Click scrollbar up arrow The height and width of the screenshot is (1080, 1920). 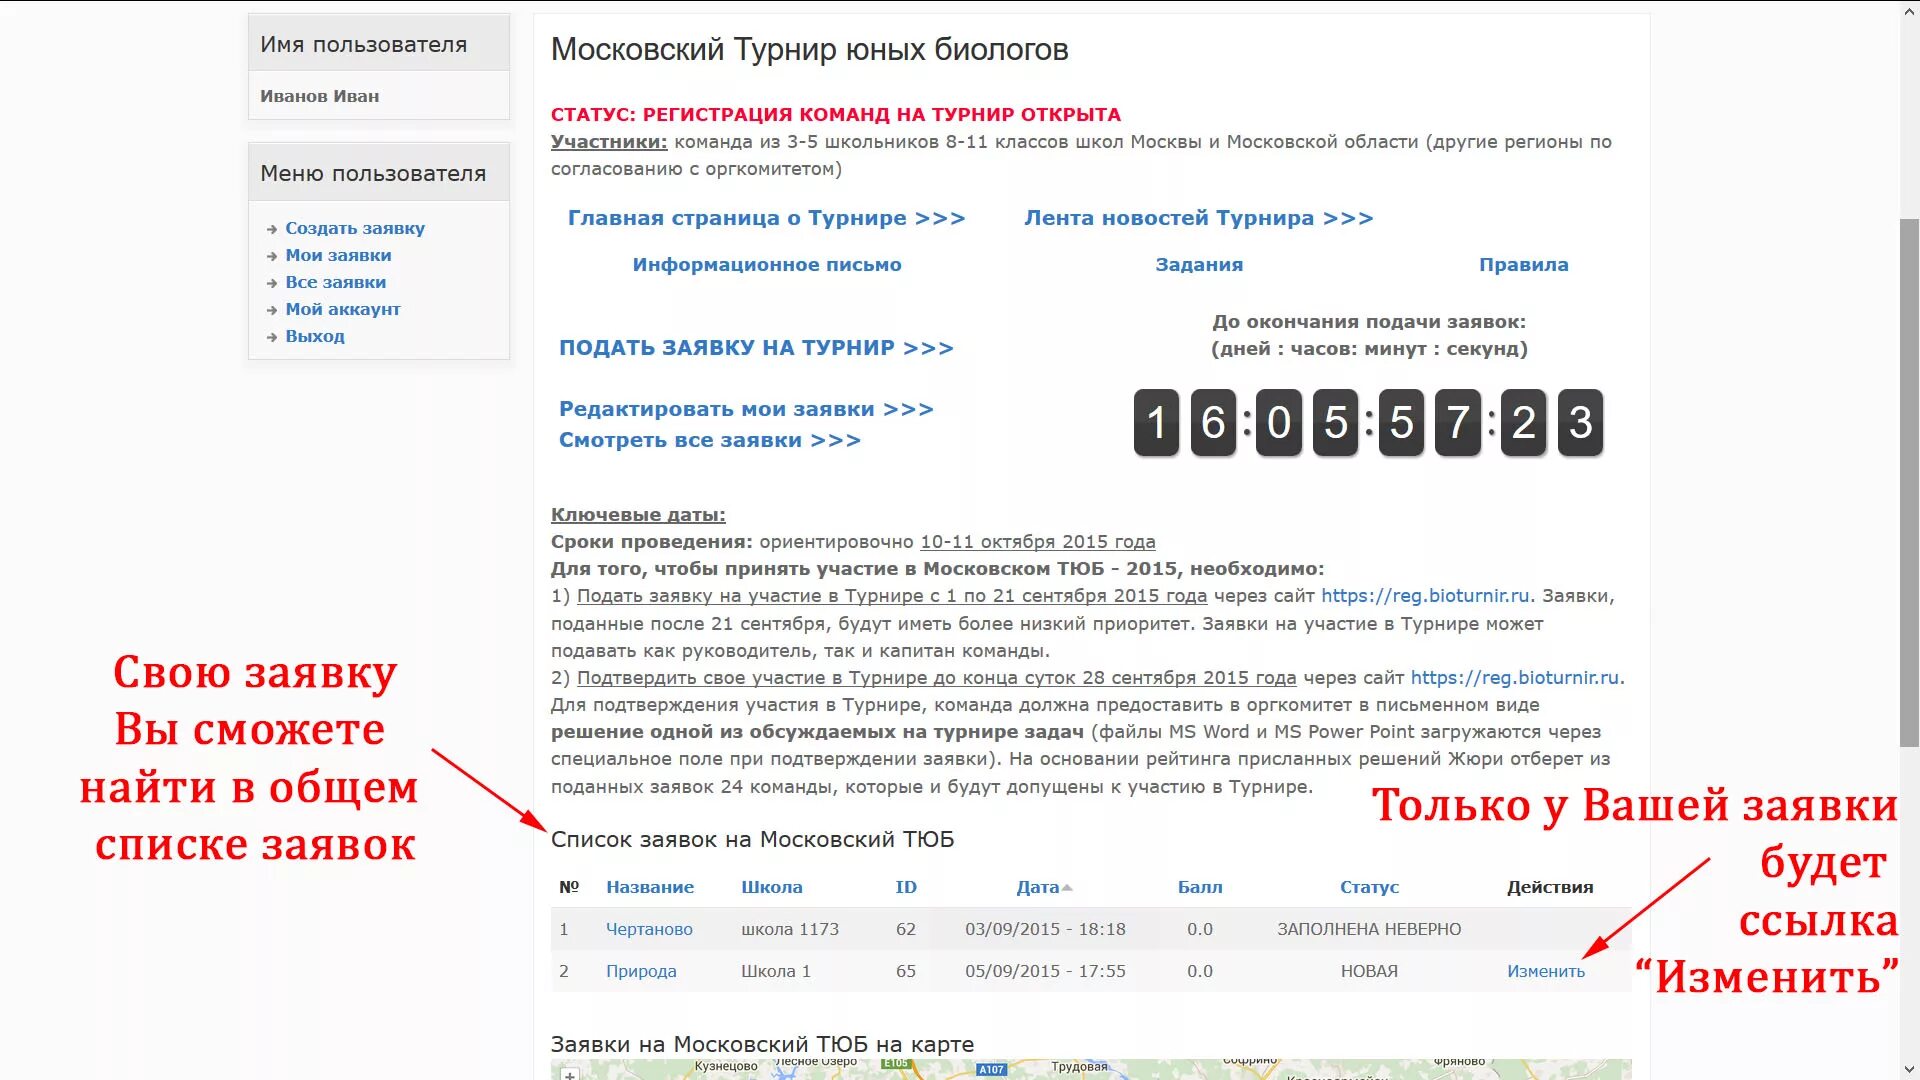point(1909,10)
